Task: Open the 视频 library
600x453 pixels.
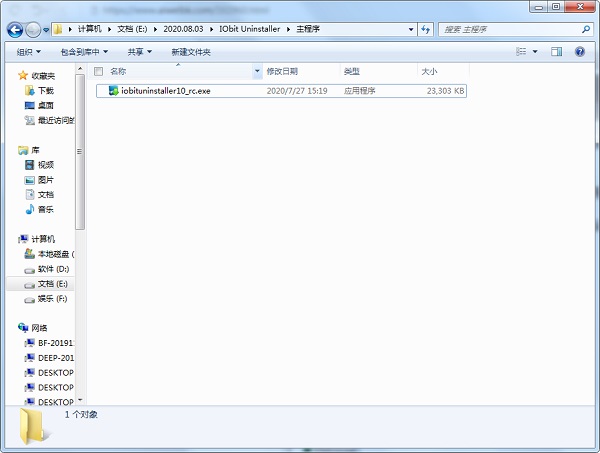Action: click(46, 165)
